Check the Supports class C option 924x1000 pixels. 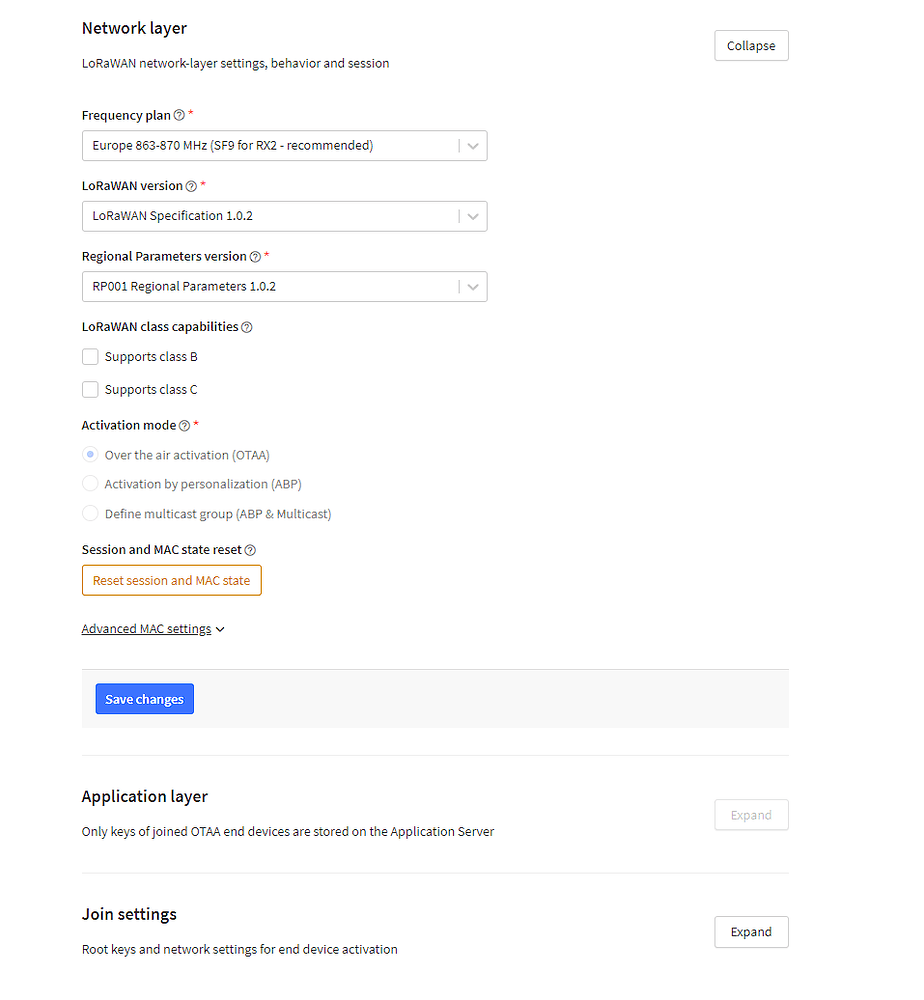[91, 390]
